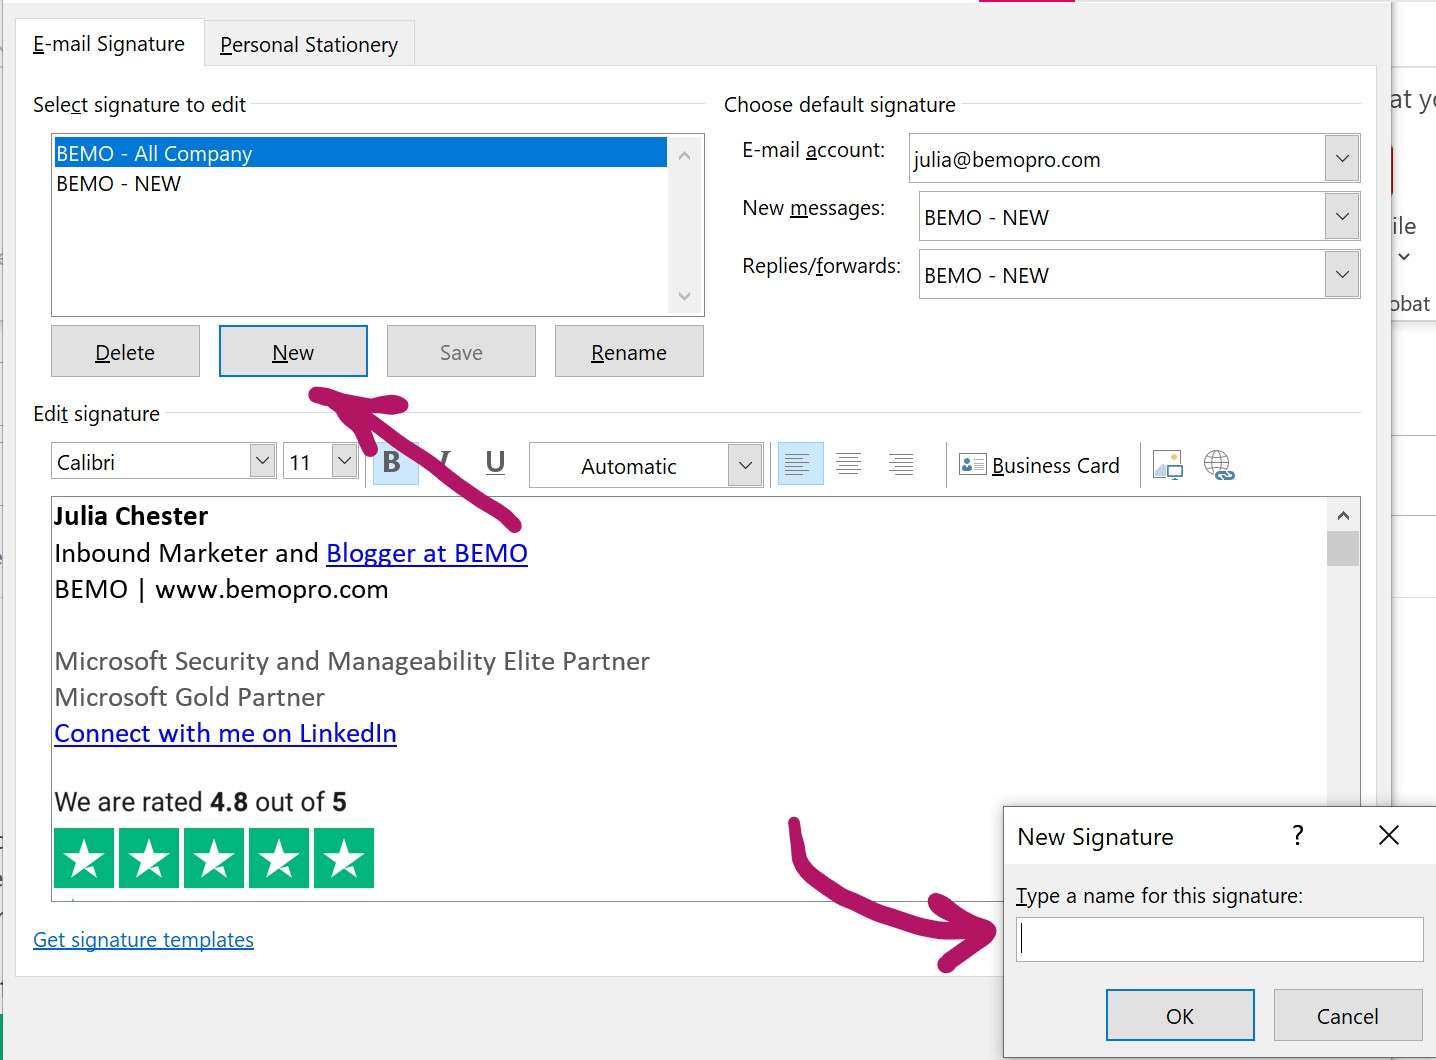Expand New messages signature dropdown
This screenshot has height=1060, width=1436.
[x=1342, y=216]
